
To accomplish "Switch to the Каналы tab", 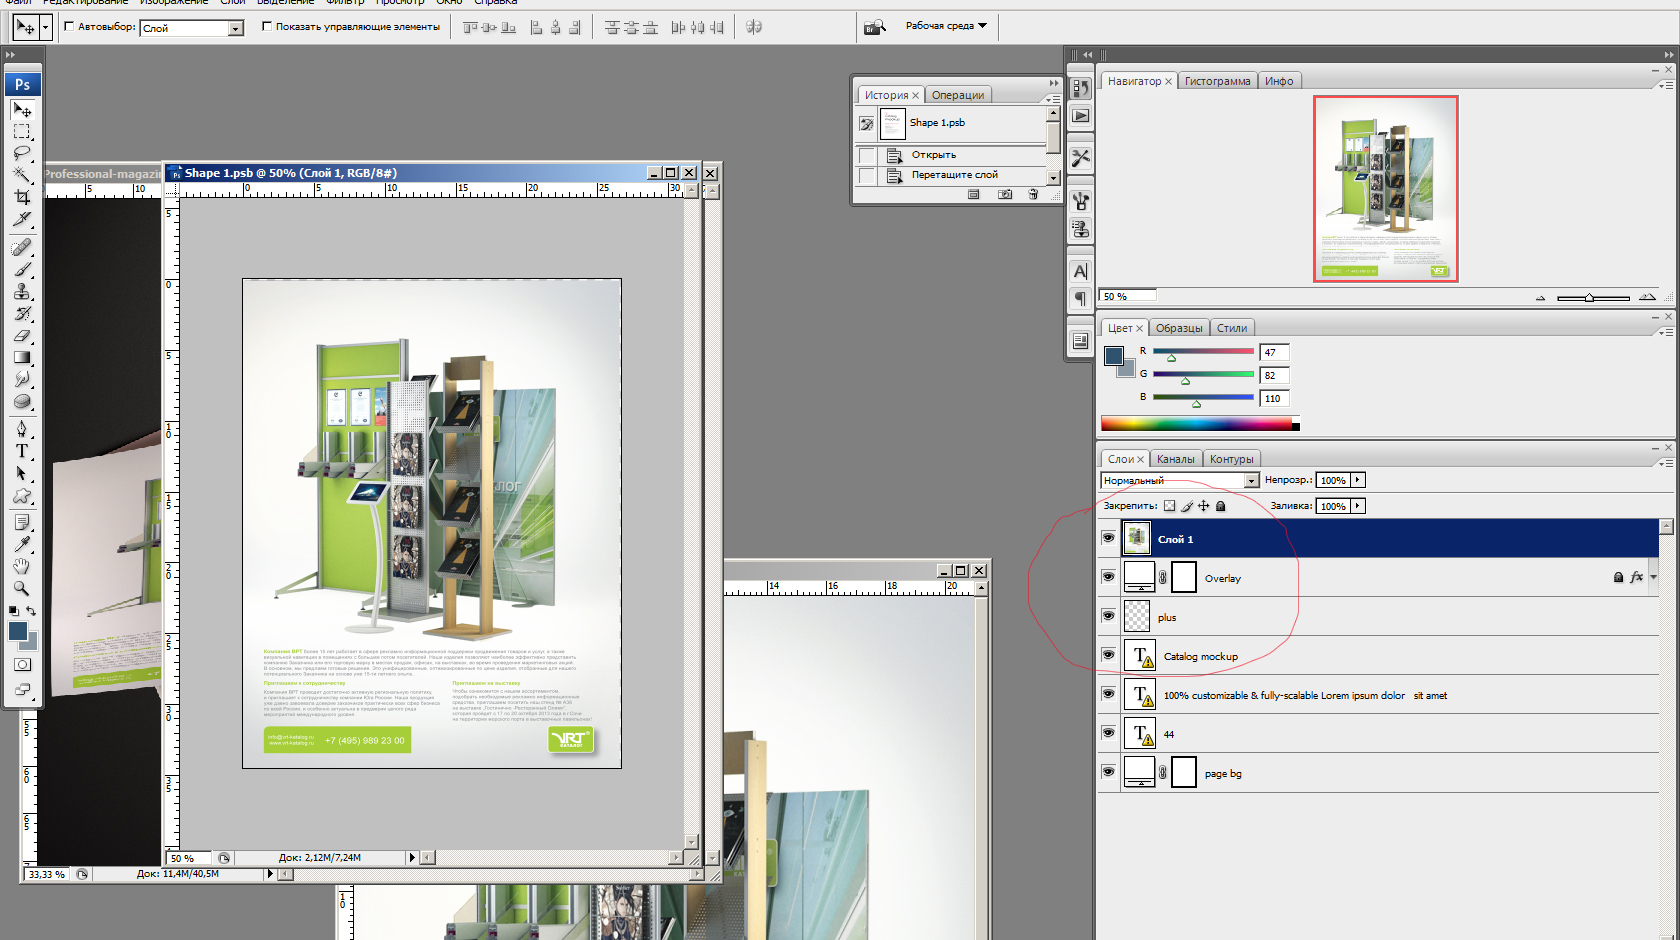I will [x=1175, y=459].
